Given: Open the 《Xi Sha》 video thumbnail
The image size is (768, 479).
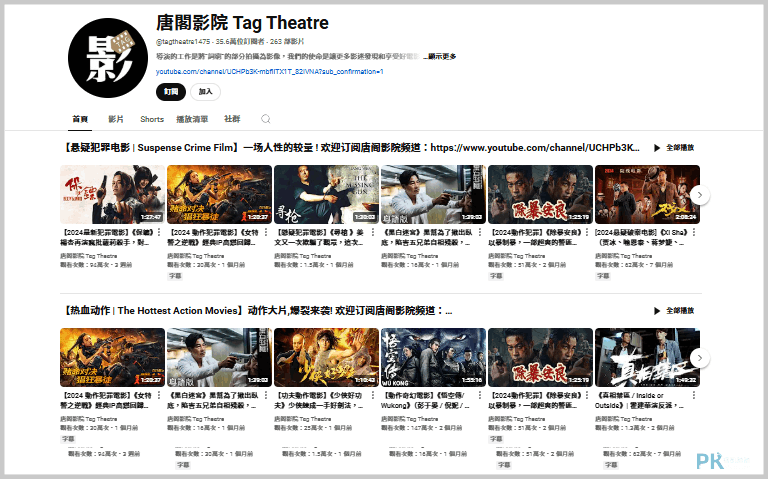Looking at the screenshot, I should [647, 194].
